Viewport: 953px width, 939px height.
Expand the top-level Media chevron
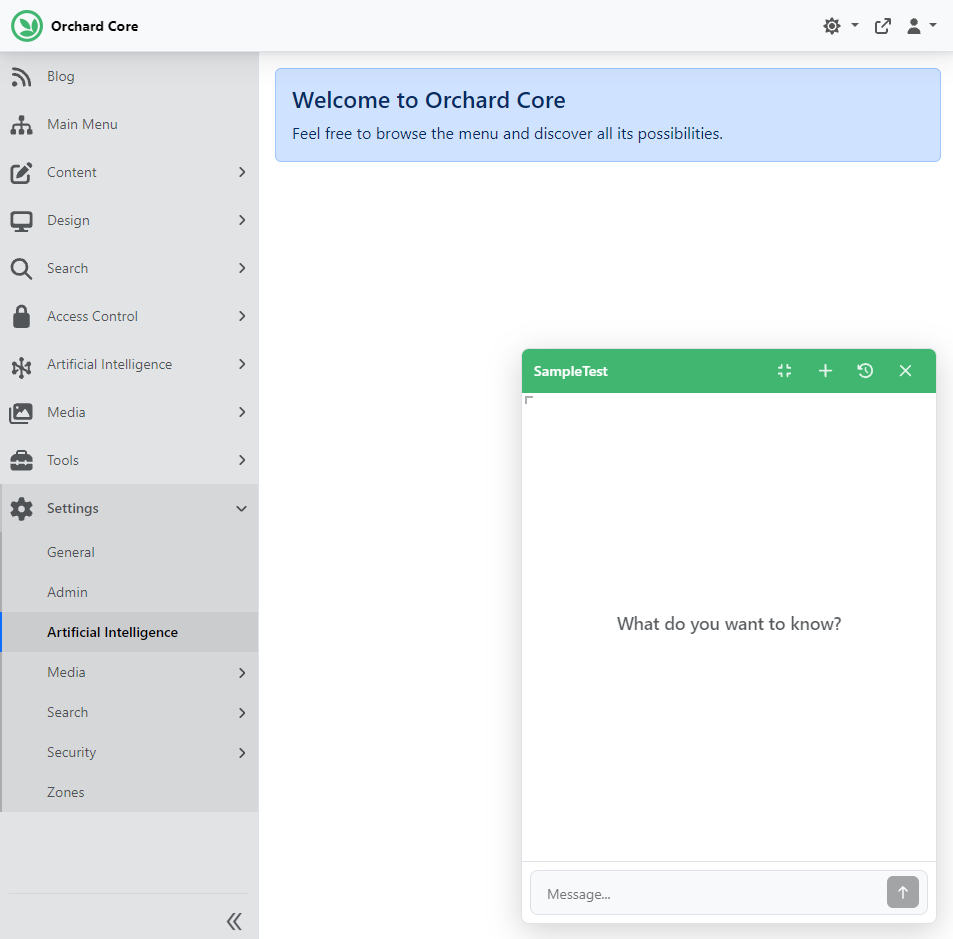tap(242, 412)
